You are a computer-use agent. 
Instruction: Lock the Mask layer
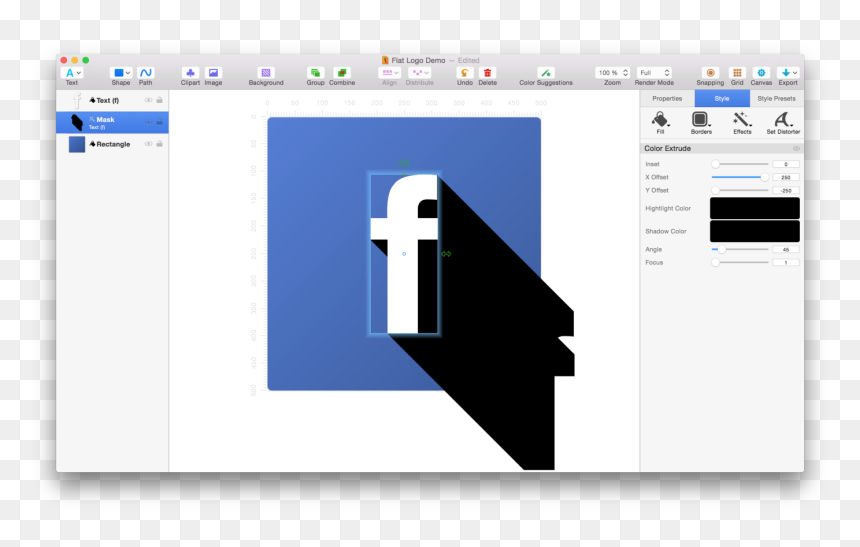160,122
